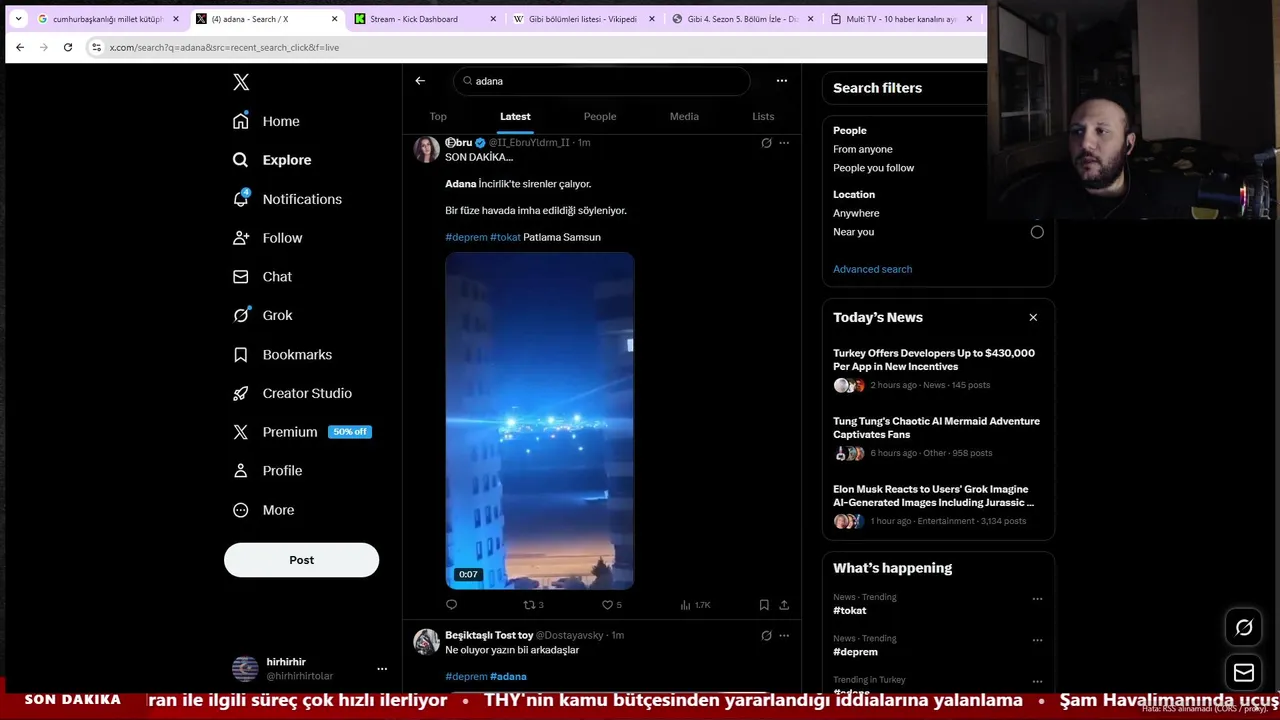This screenshot has height=720, width=1280.
Task: Open the Follow people icon
Action: click(x=241, y=238)
